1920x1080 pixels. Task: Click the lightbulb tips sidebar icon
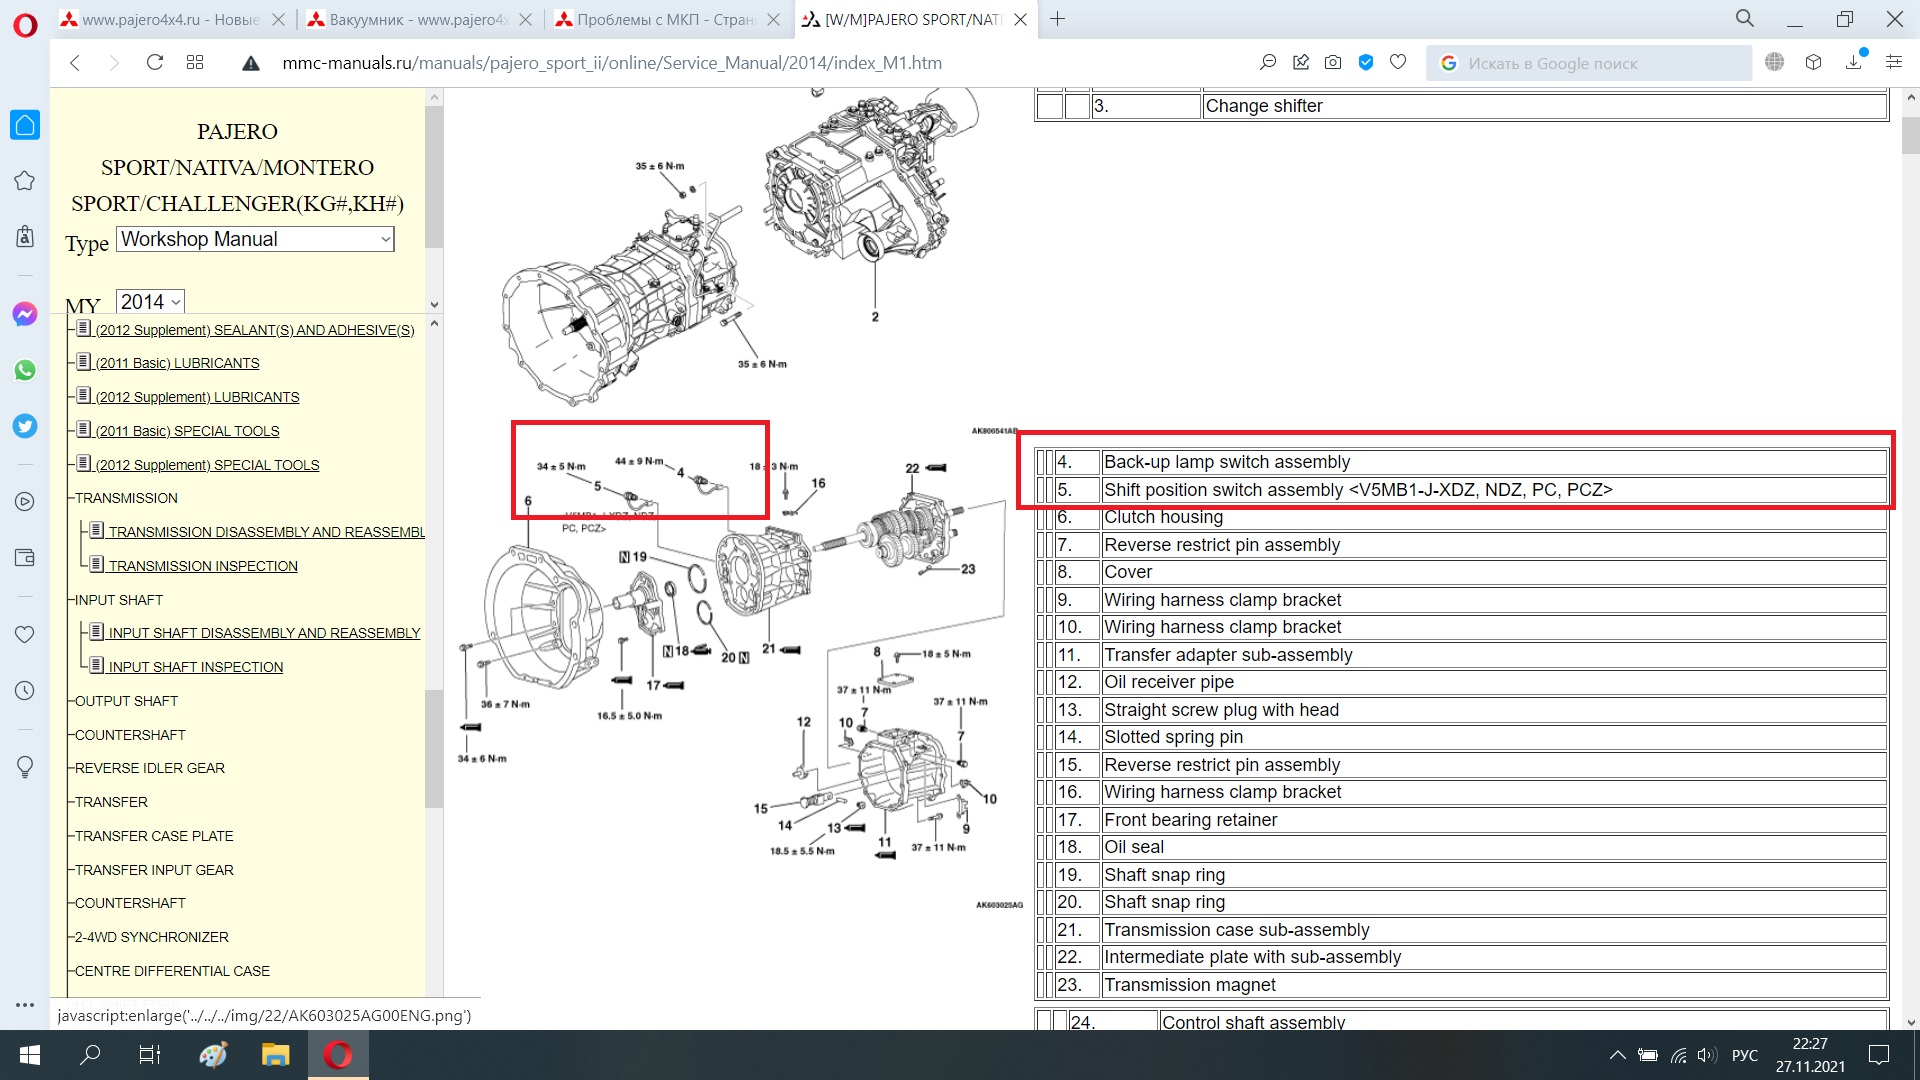tap(25, 767)
